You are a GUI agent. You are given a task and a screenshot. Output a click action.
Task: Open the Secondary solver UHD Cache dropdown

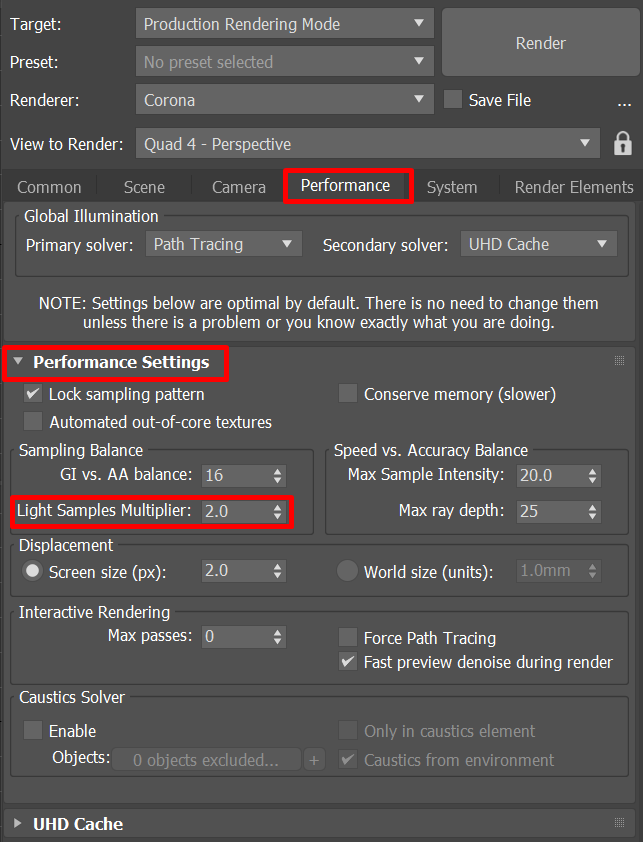coord(539,244)
